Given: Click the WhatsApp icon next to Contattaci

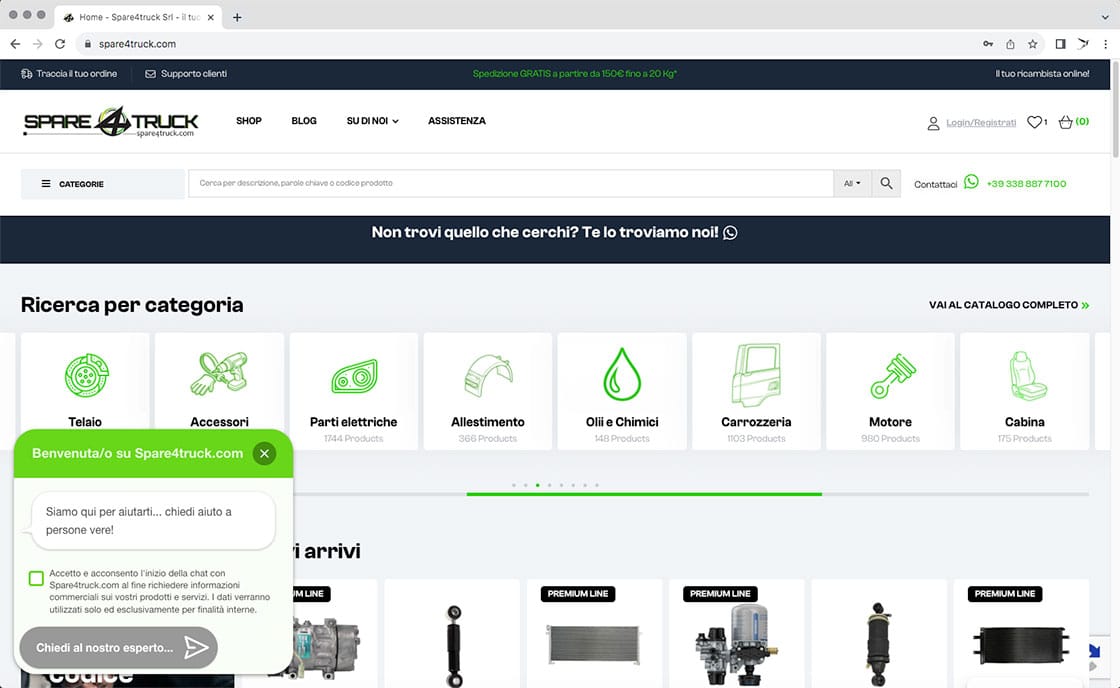Looking at the screenshot, I should coord(971,181).
